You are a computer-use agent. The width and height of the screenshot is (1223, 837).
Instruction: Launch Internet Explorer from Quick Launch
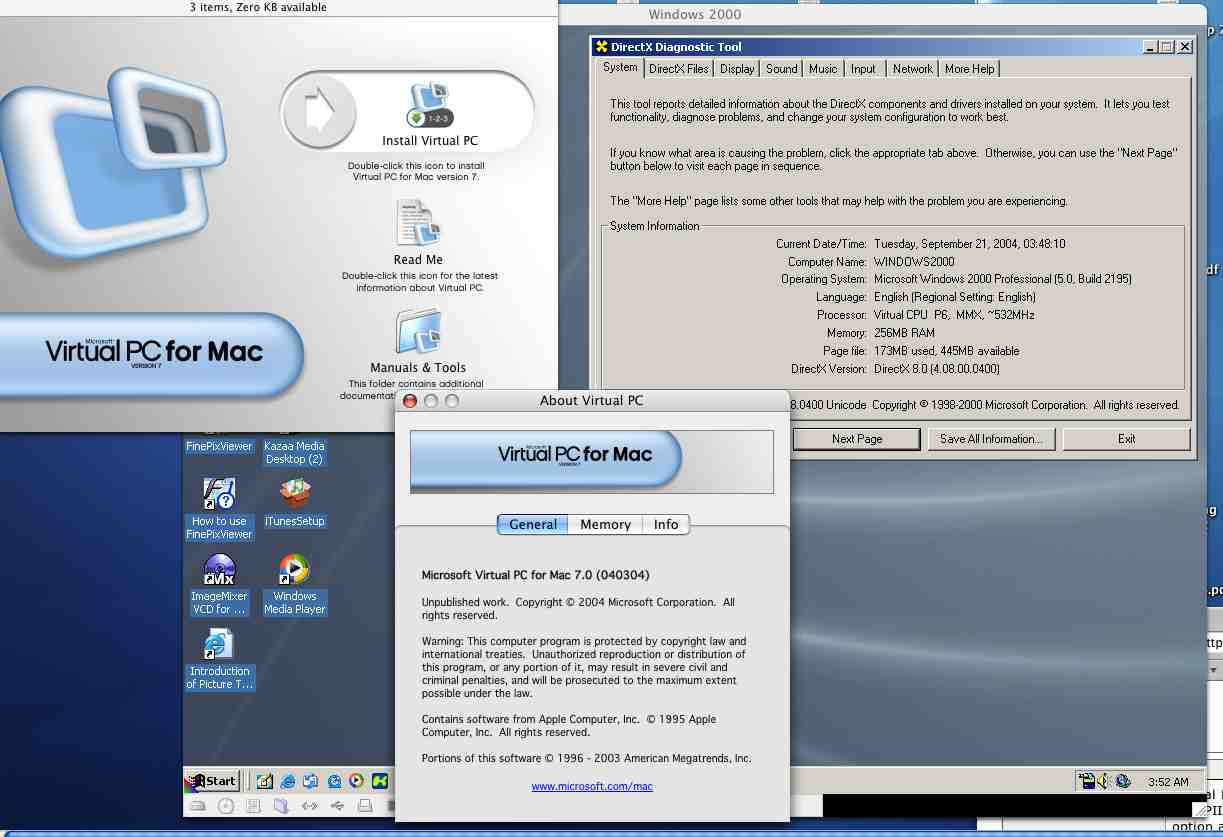(x=288, y=781)
